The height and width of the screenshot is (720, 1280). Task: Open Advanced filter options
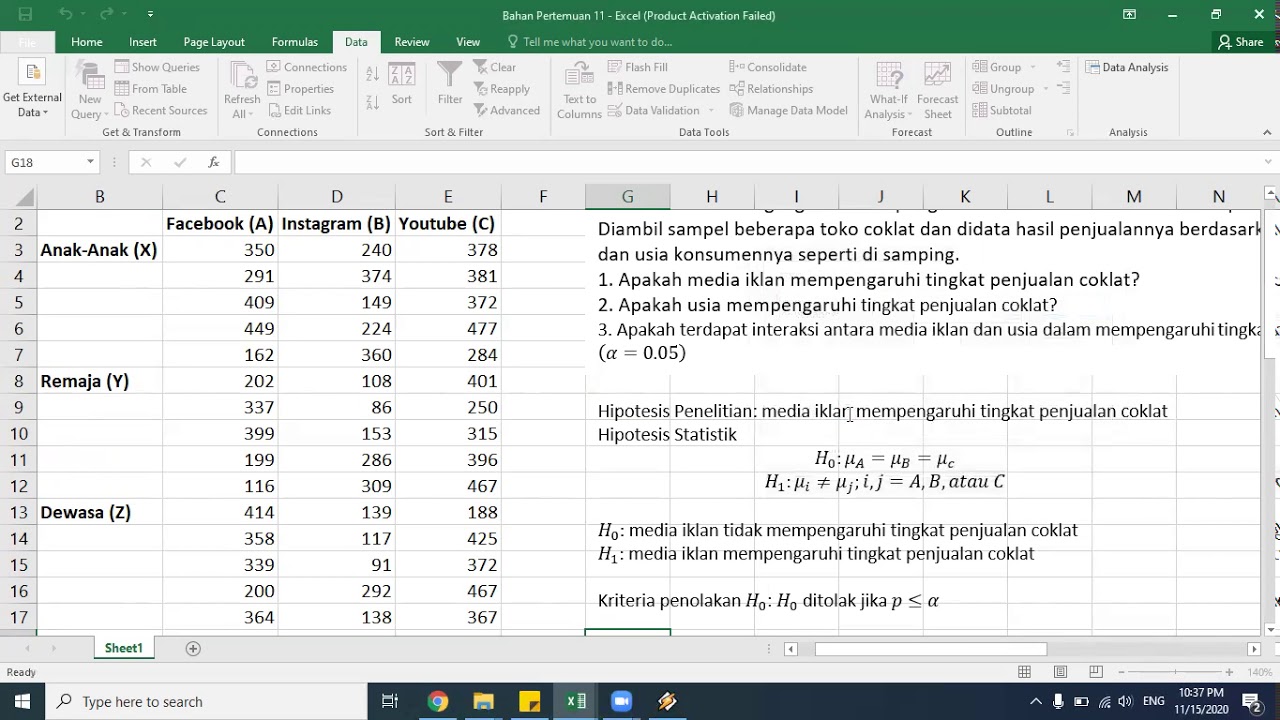coord(507,111)
